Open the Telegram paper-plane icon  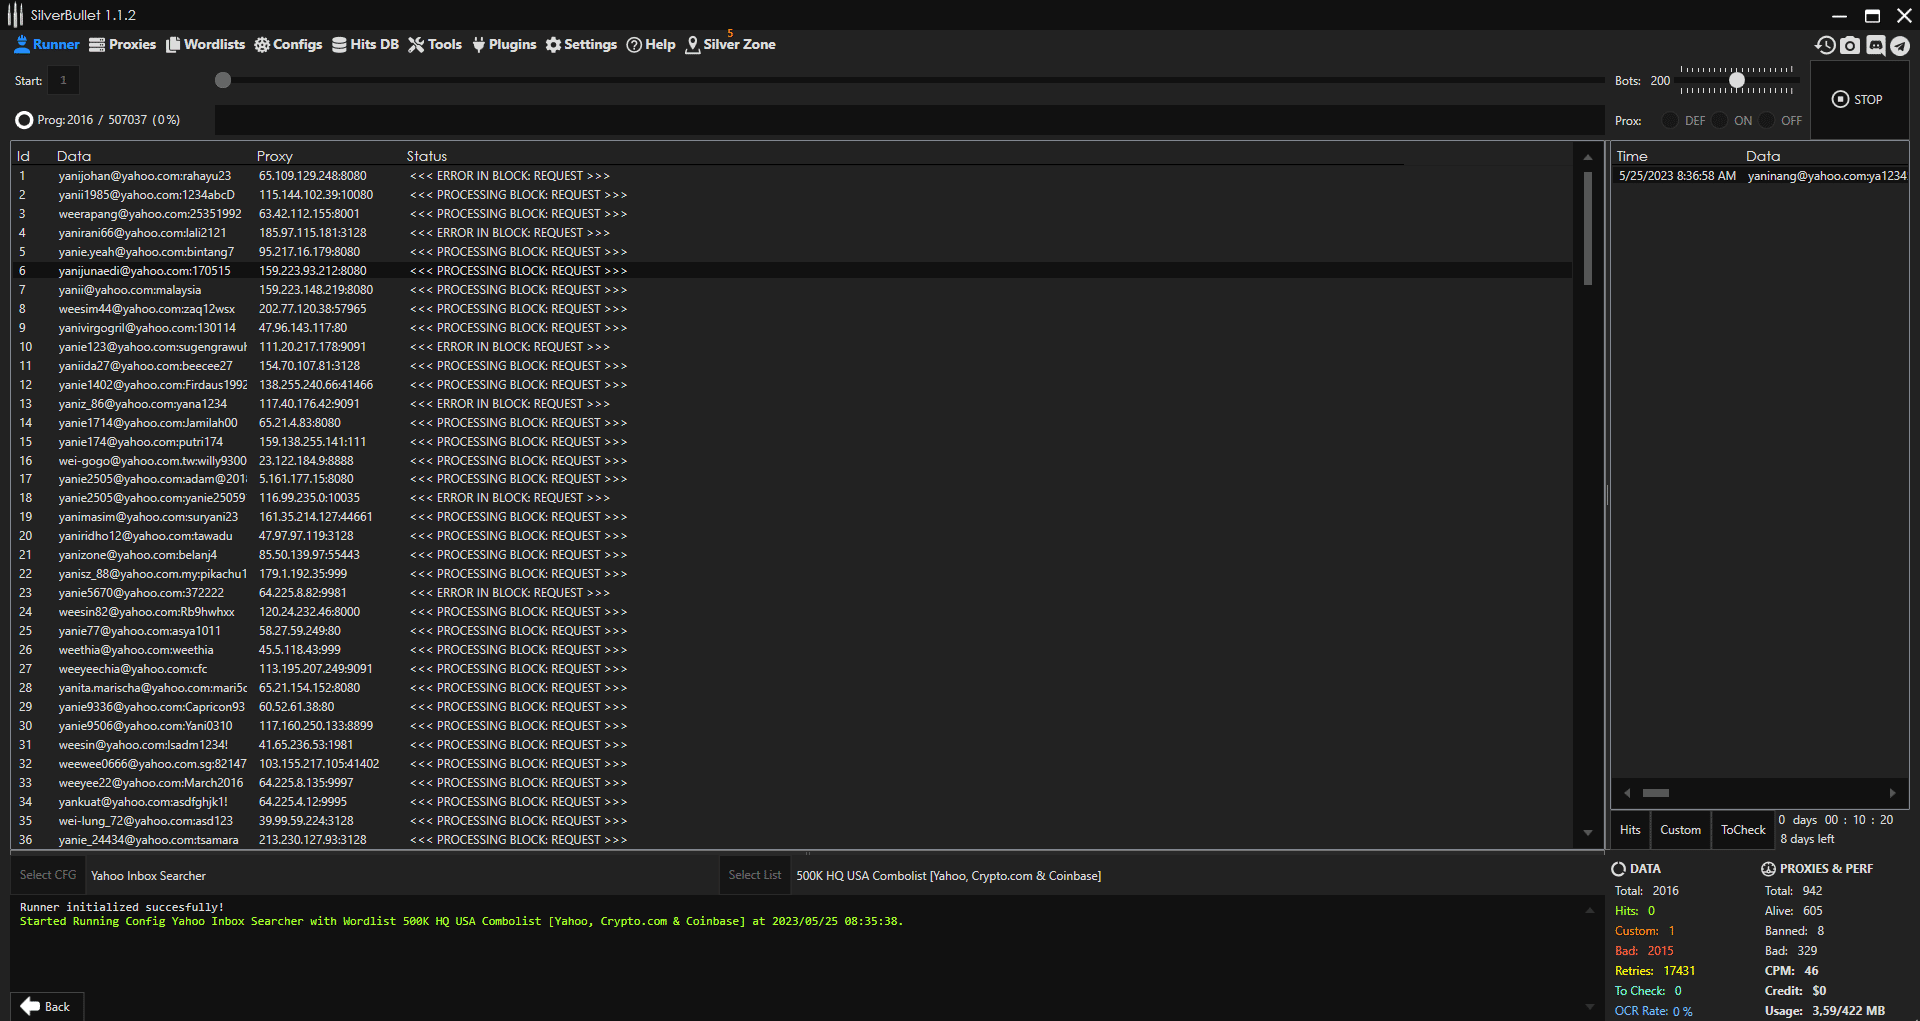click(1900, 45)
